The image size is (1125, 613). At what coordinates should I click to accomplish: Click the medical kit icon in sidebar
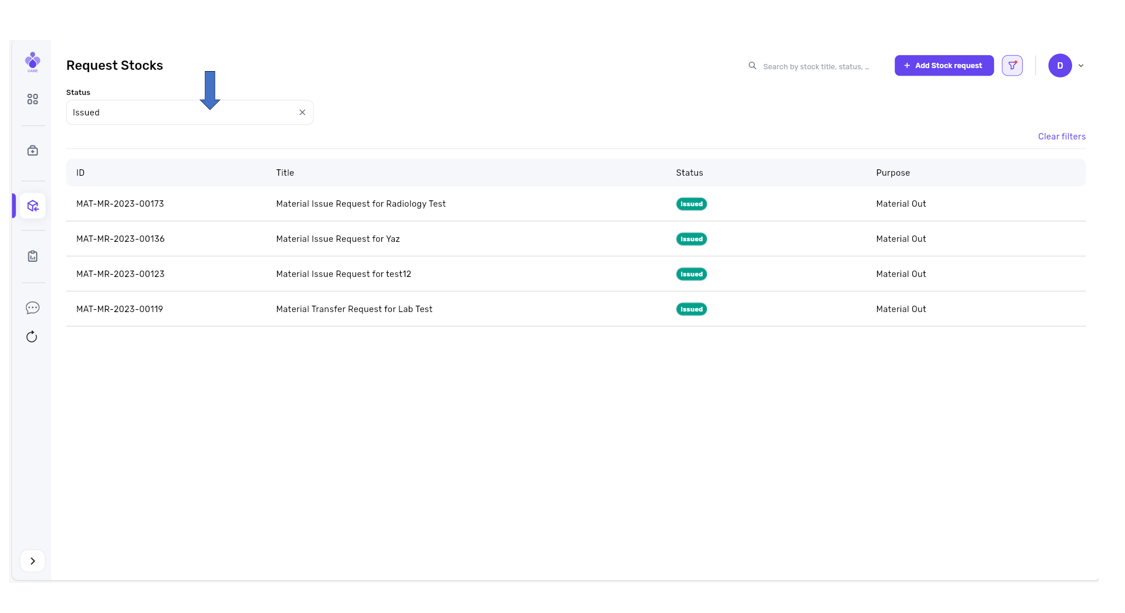pyautogui.click(x=32, y=151)
